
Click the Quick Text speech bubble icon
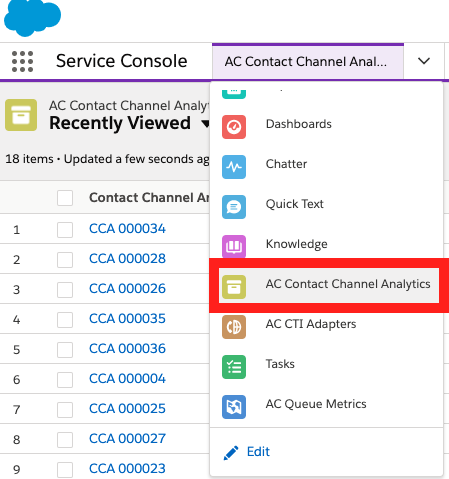234,207
